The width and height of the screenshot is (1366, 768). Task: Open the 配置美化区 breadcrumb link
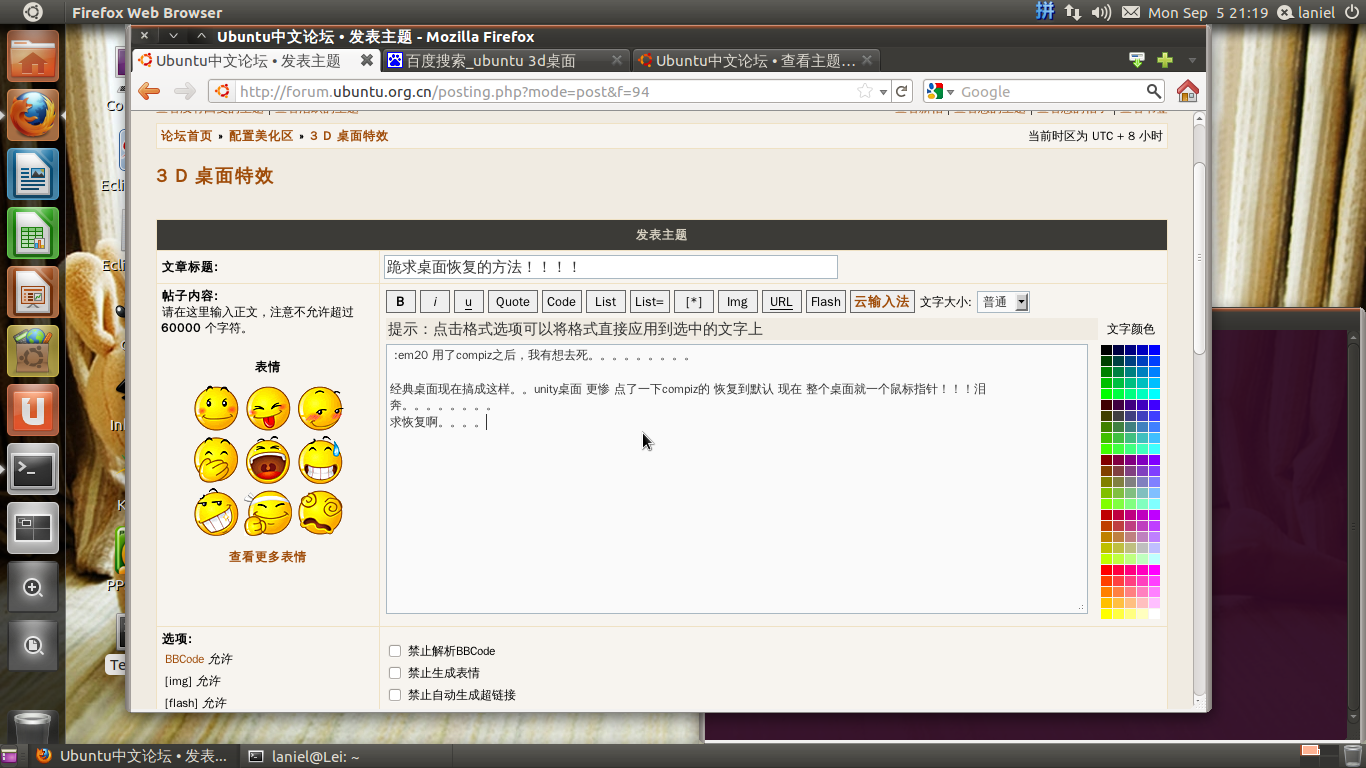(x=260, y=136)
